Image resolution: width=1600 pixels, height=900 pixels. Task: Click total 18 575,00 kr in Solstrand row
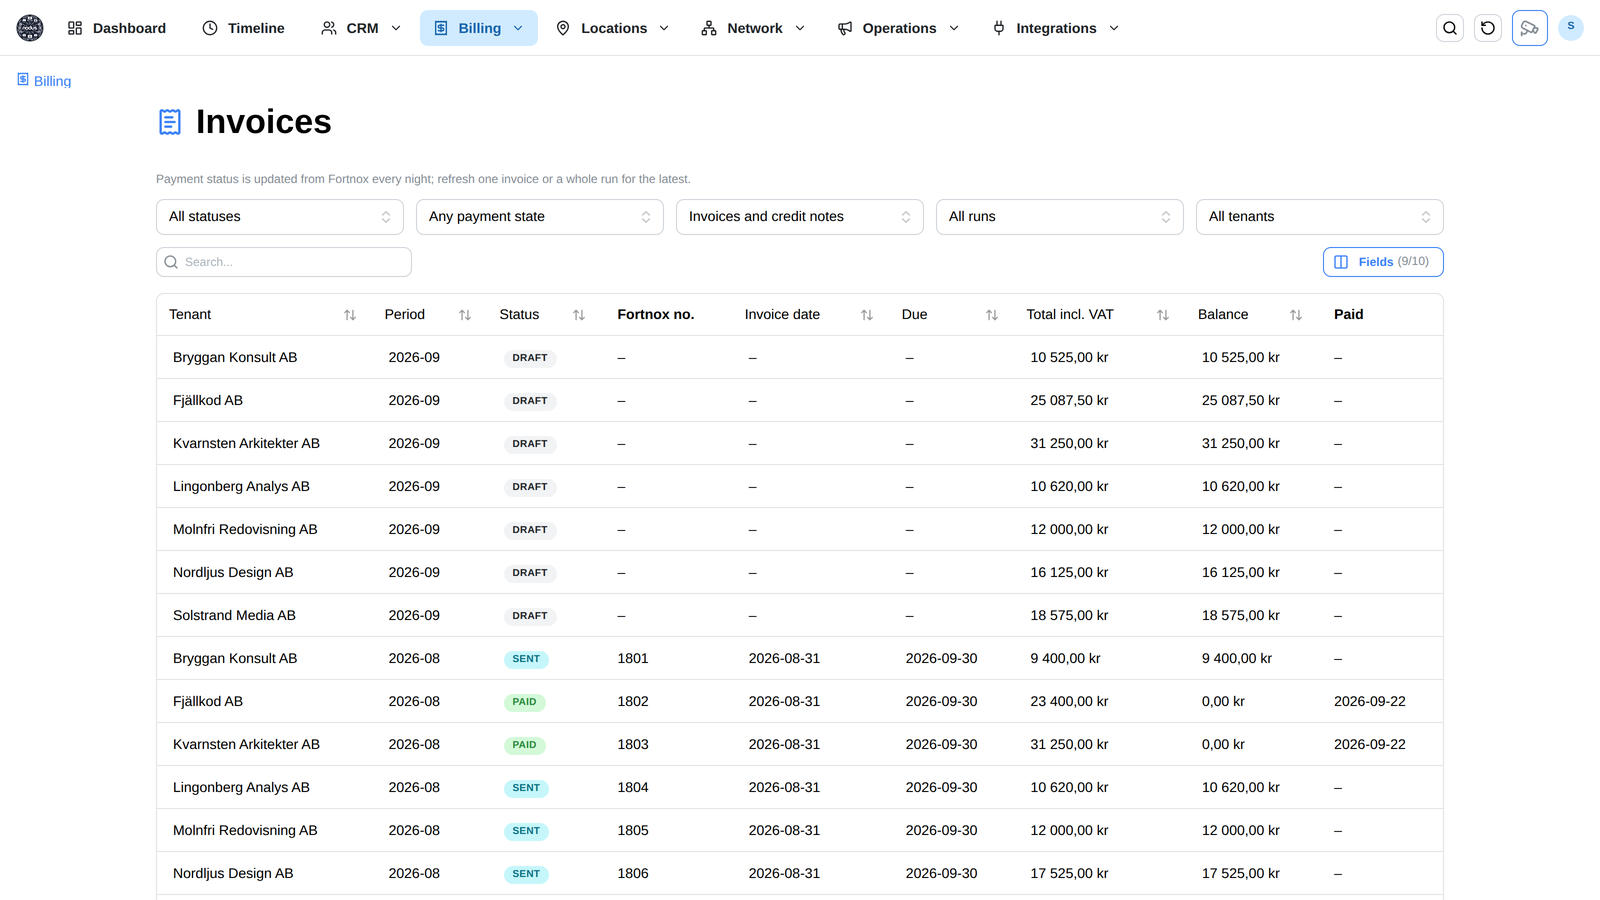tap(1069, 615)
